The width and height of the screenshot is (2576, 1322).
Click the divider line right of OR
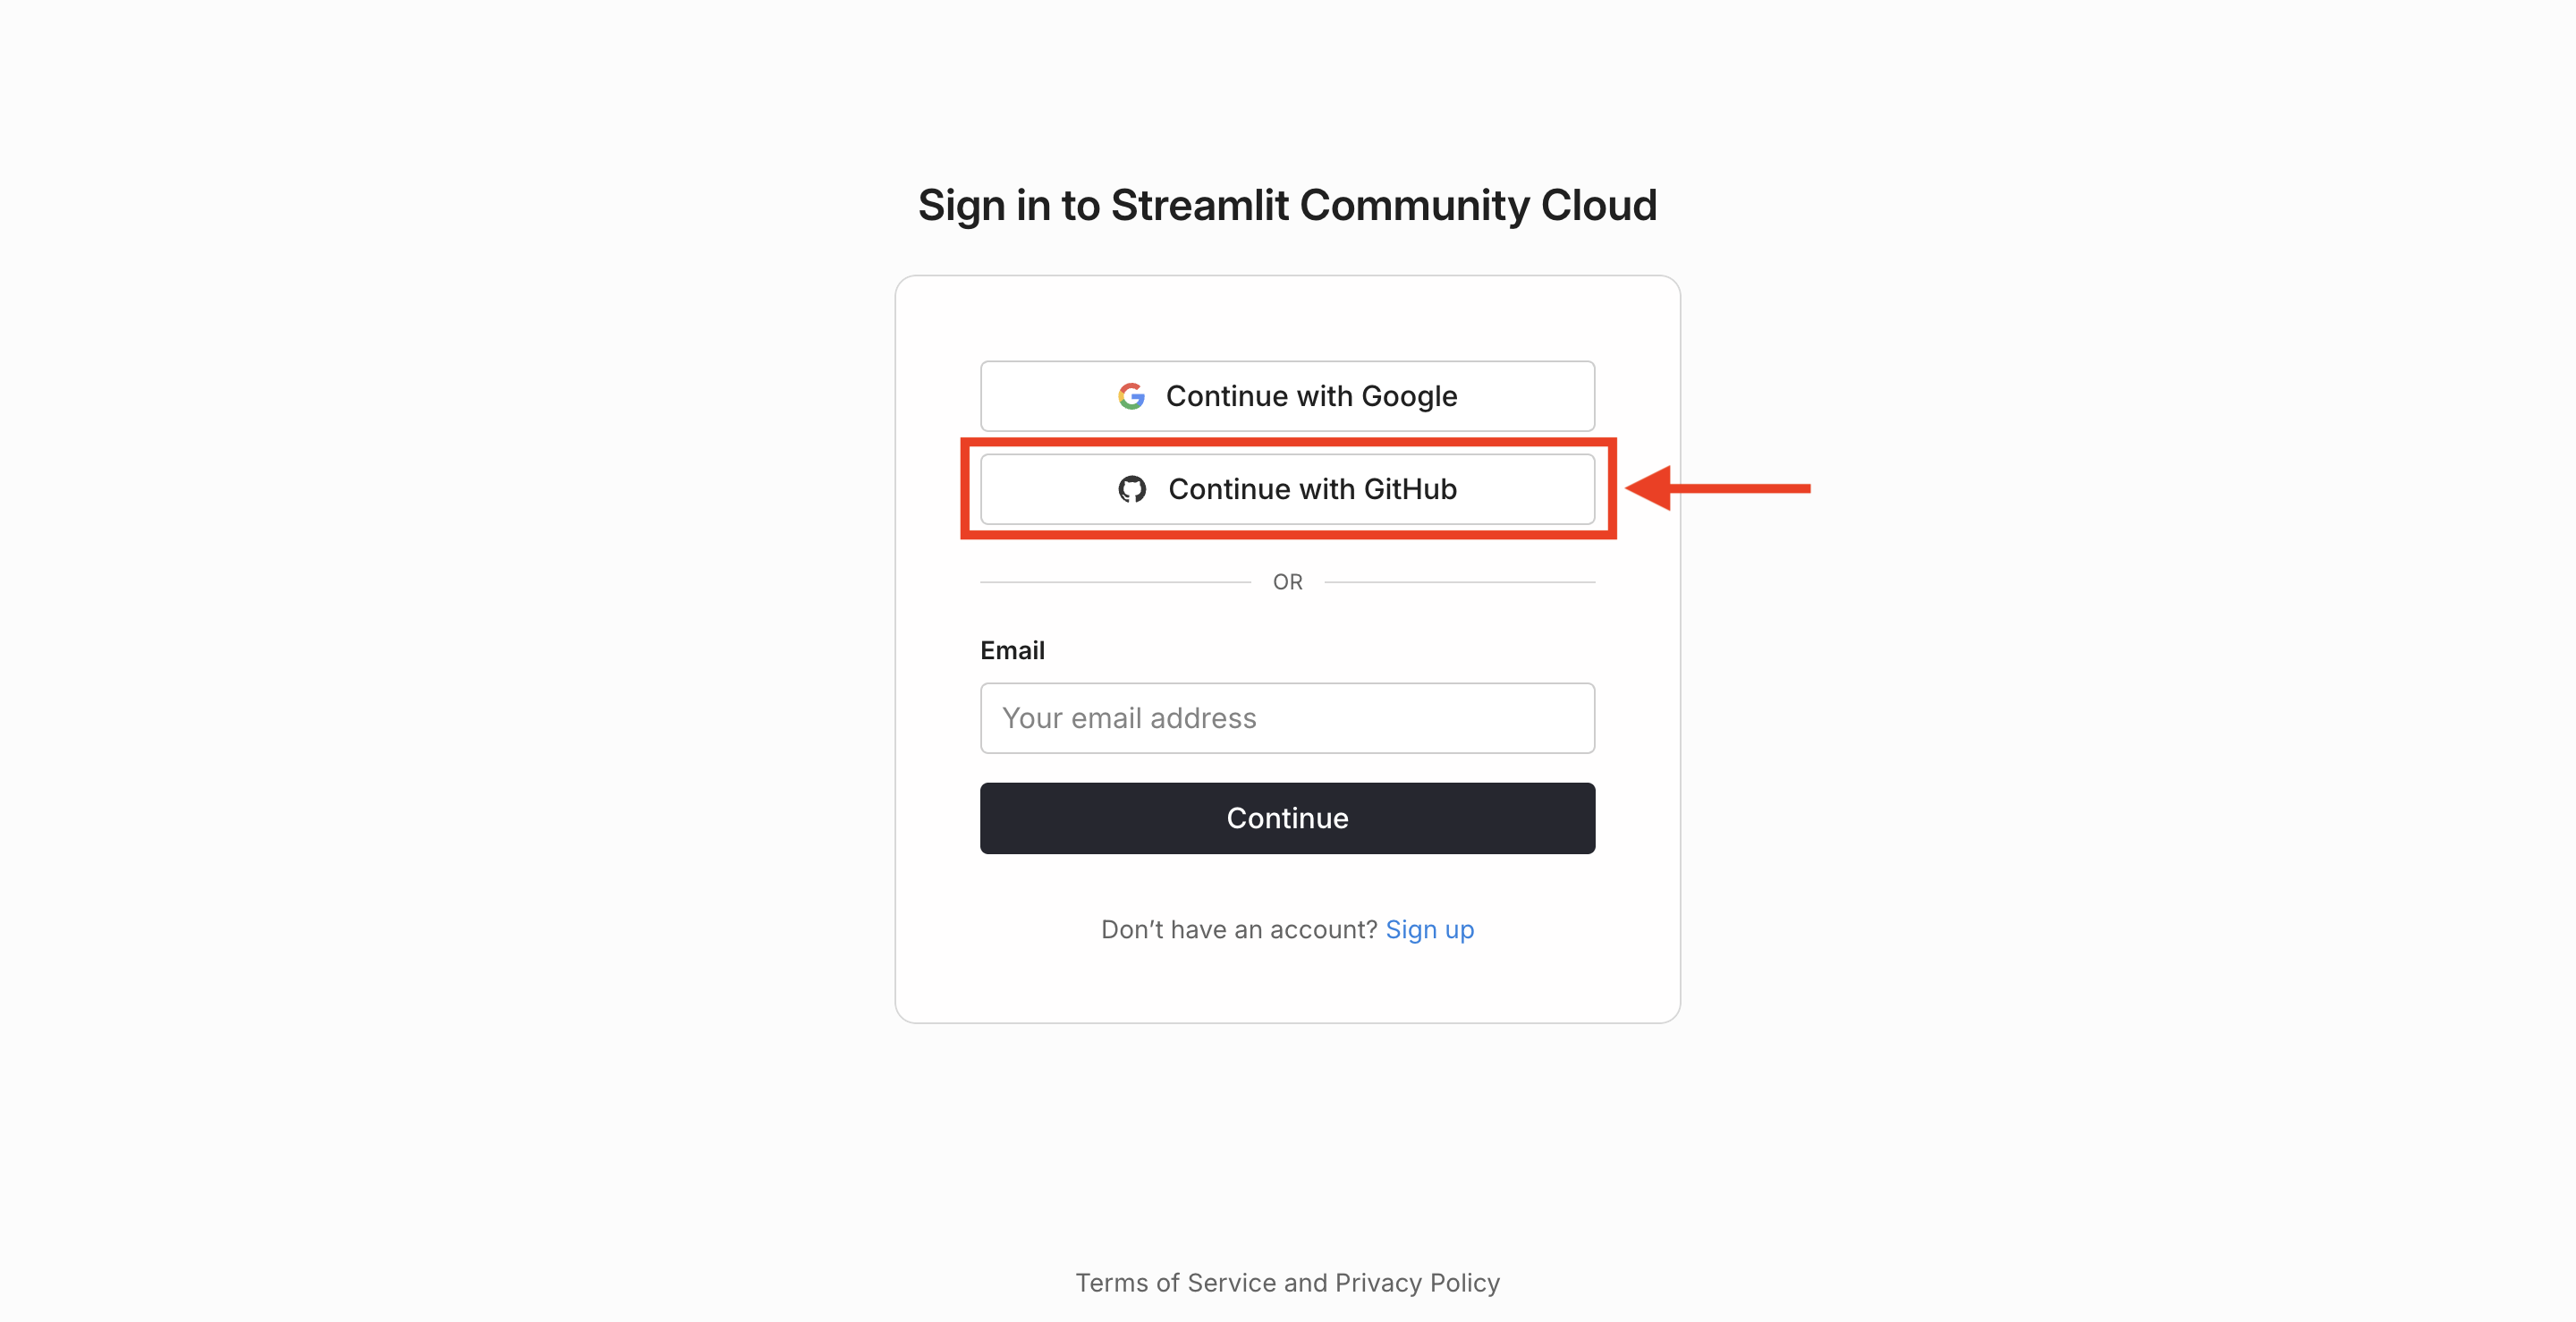1460,581
